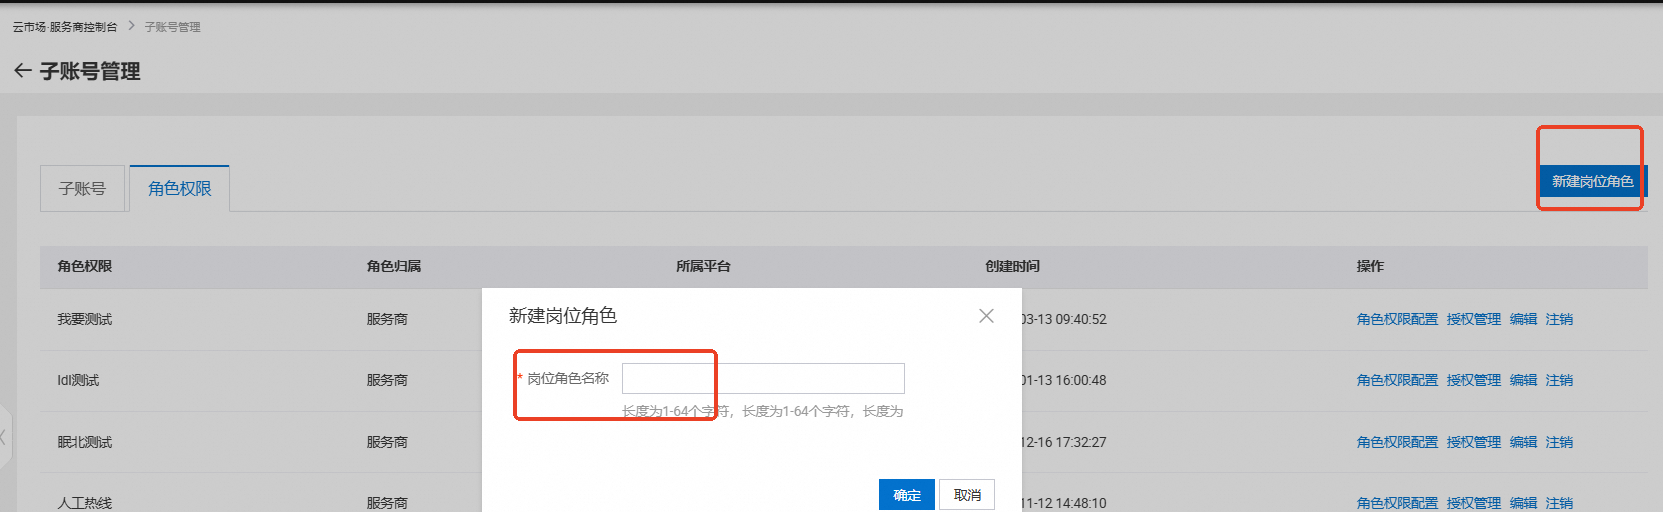Click 注销 in the 眠北测试 row
The width and height of the screenshot is (1663, 512).
(x=1559, y=442)
